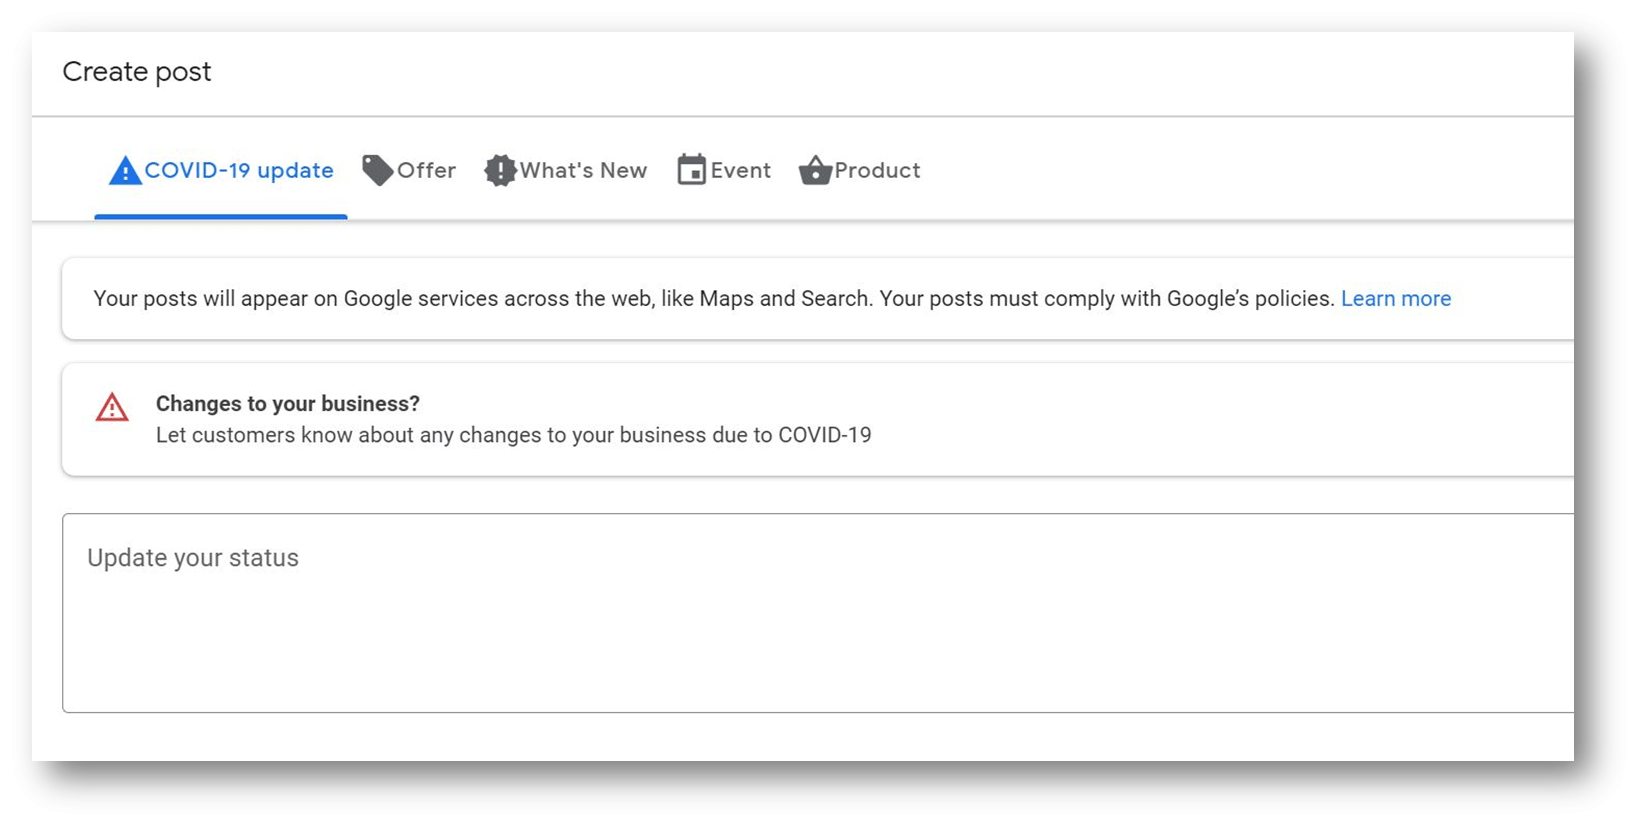Image resolution: width=1639 pixels, height=826 pixels.
Task: Click the Create post heading
Action: click(x=137, y=72)
